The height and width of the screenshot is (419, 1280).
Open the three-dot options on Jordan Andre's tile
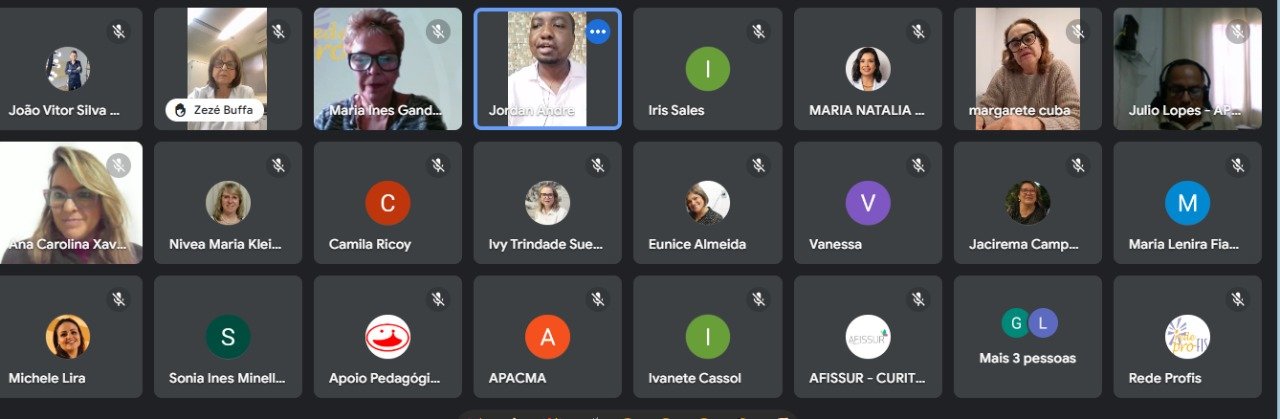tap(598, 32)
